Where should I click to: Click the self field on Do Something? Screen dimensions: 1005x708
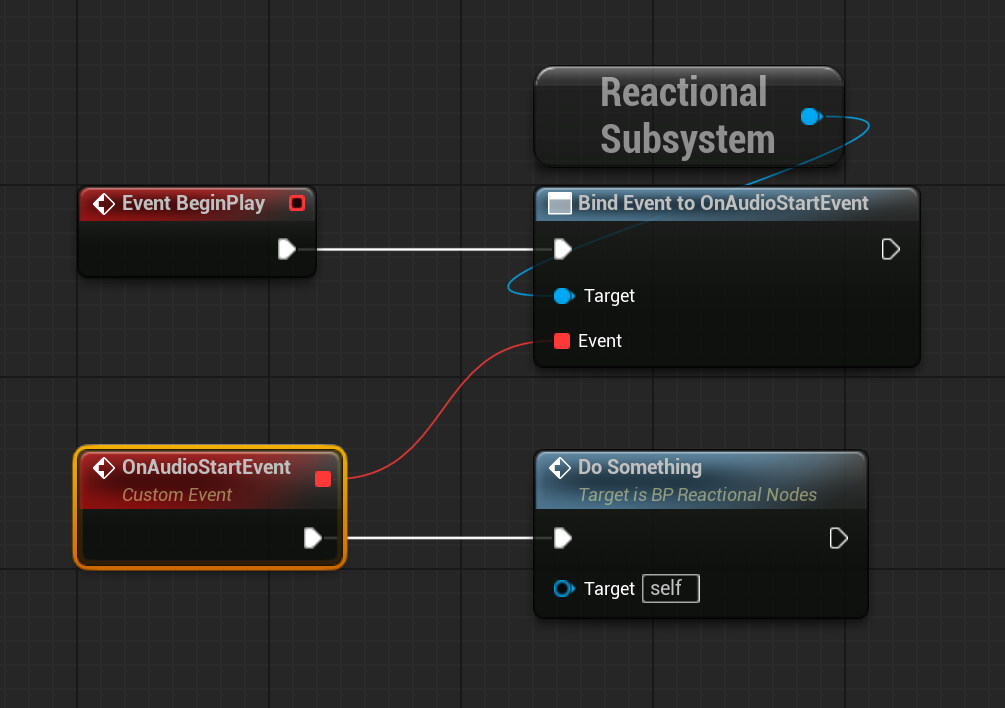[670, 589]
